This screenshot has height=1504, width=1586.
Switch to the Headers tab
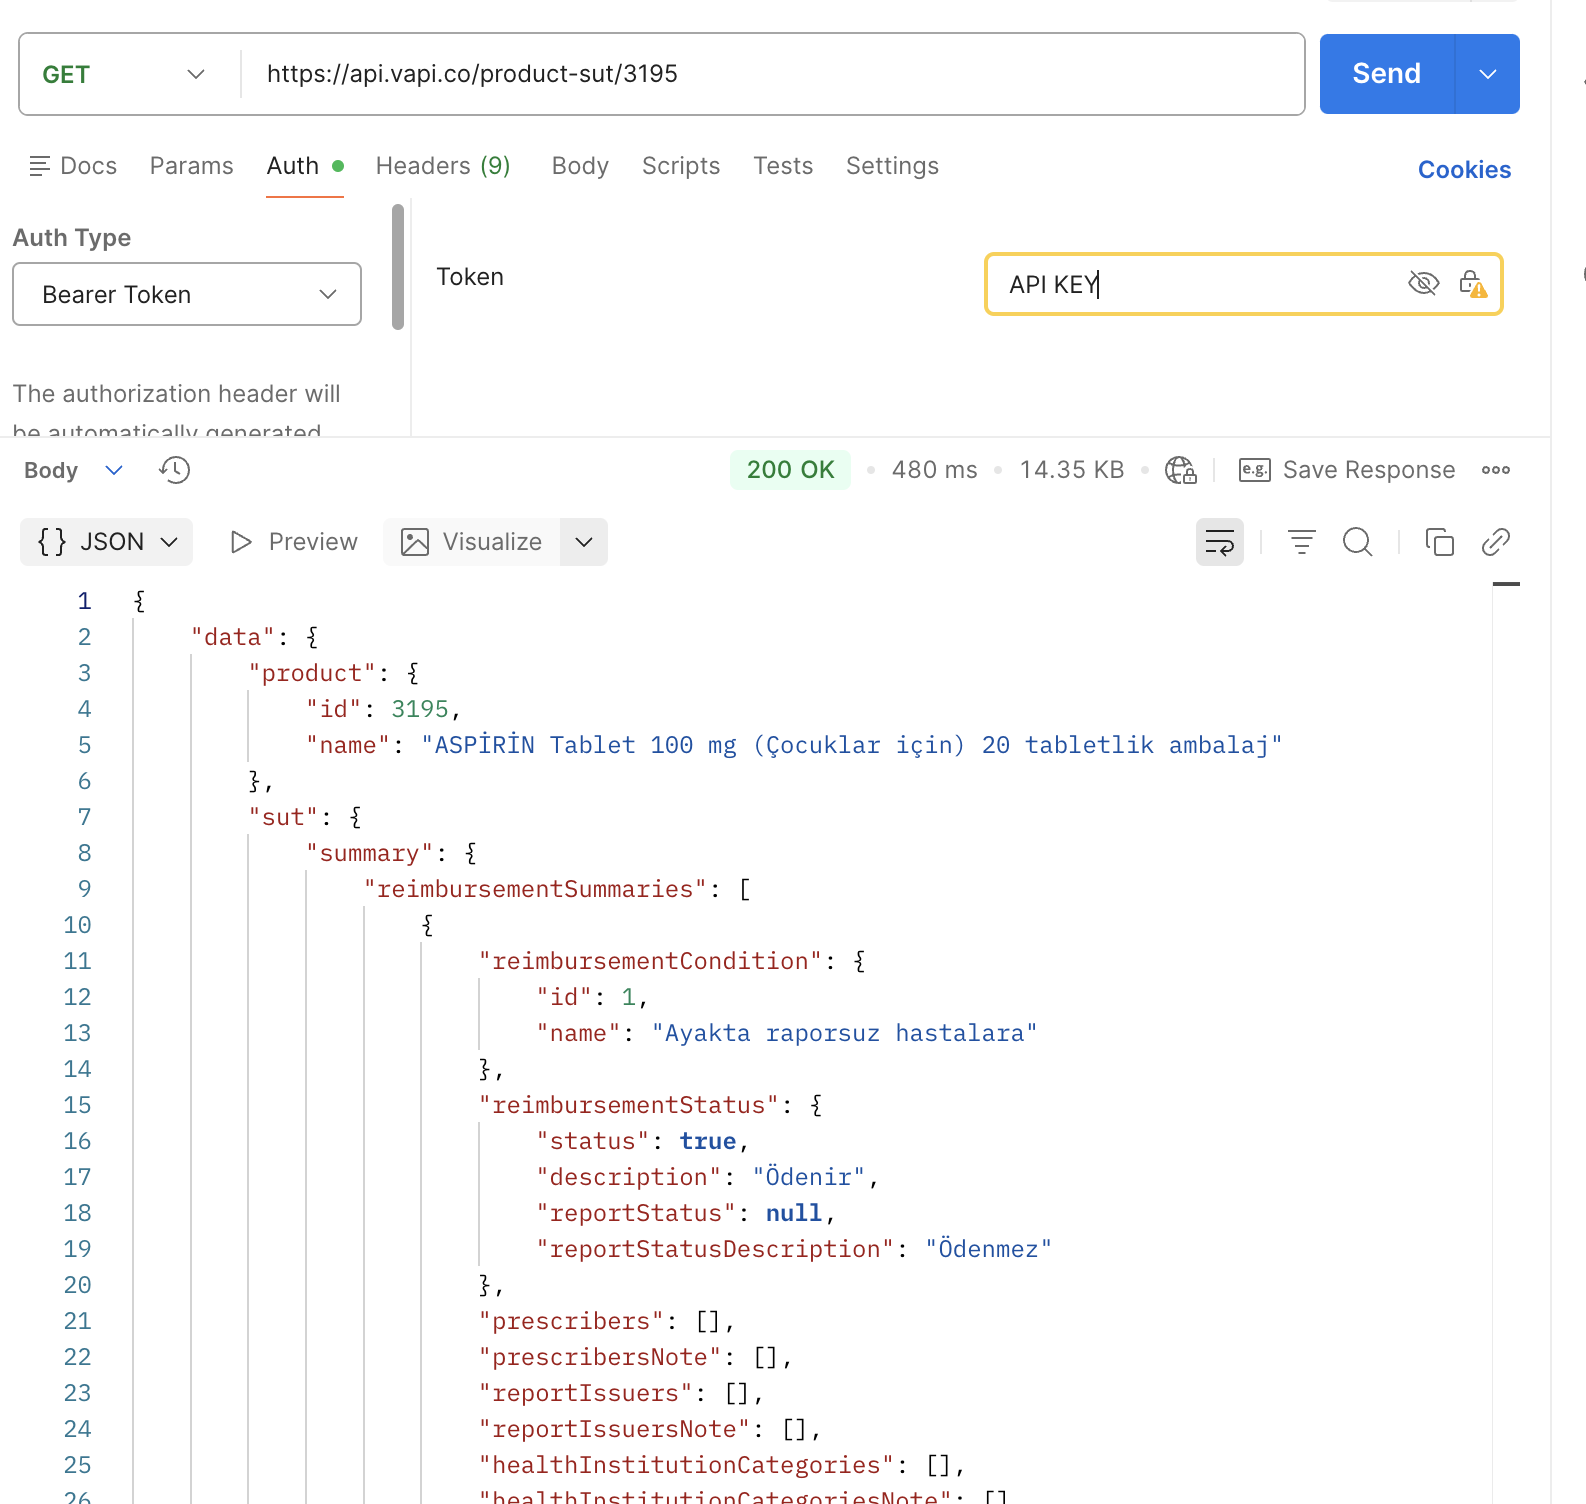click(x=442, y=166)
